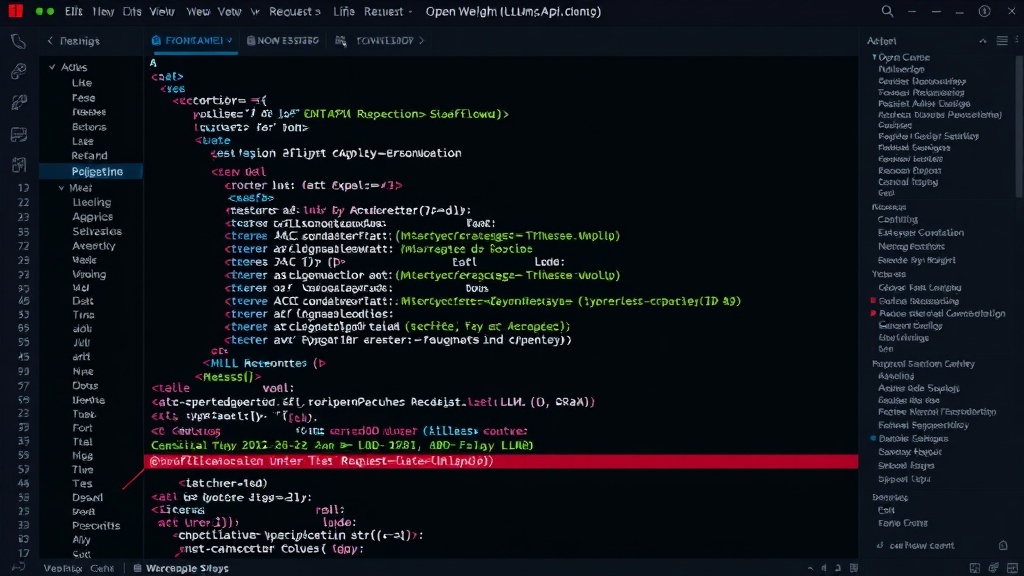Click 'Srioed Asyes' in the right panel
Image resolution: width=1024 pixels, height=576 pixels.
coord(906,466)
